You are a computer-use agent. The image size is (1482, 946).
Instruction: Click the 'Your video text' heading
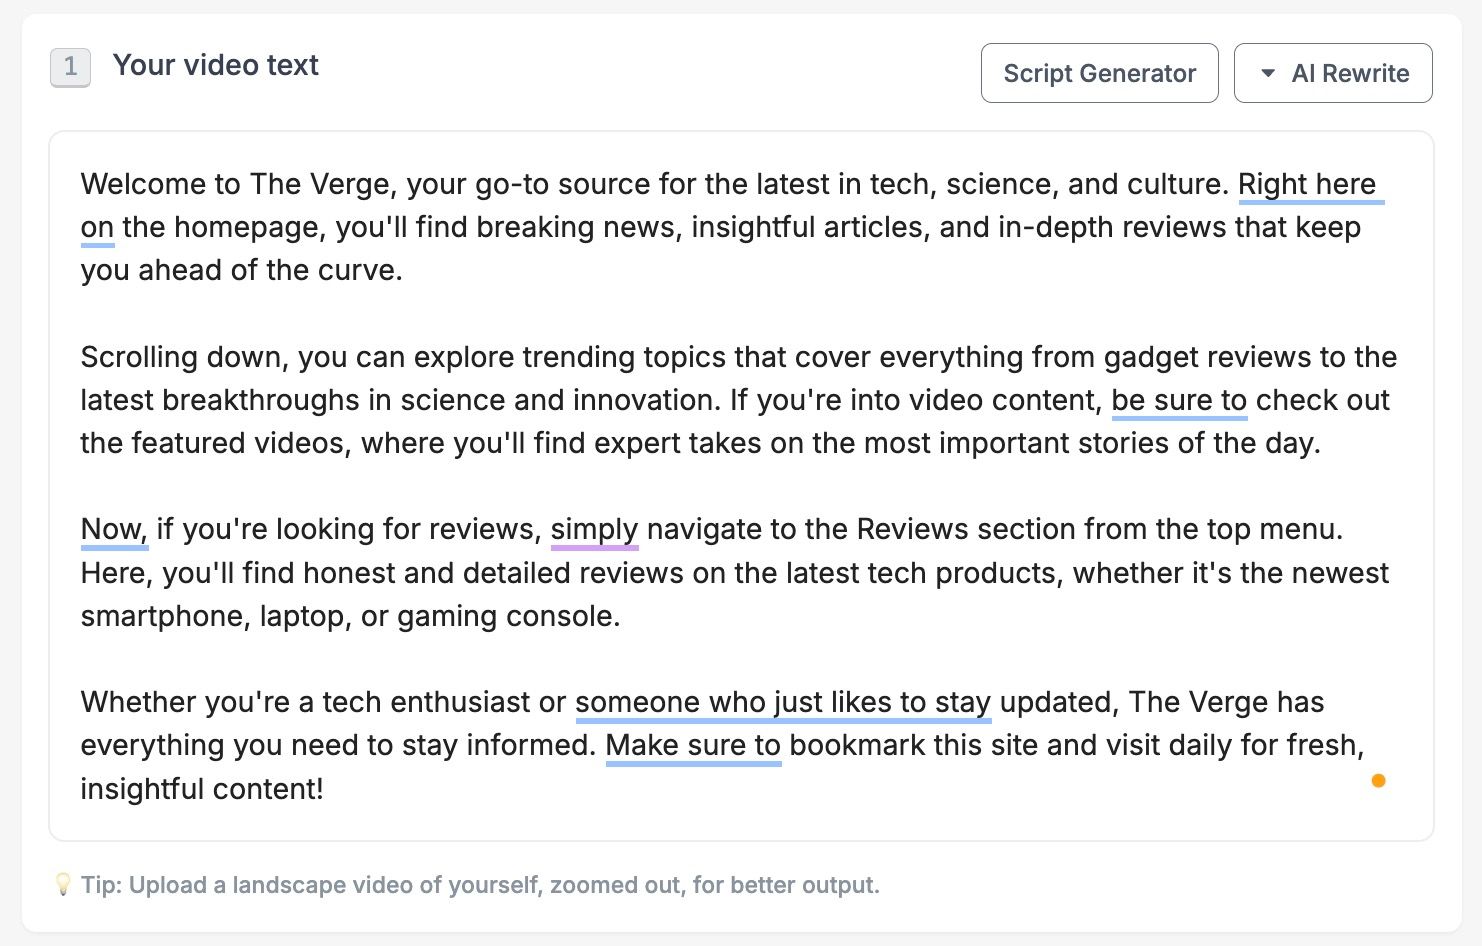pyautogui.click(x=215, y=65)
